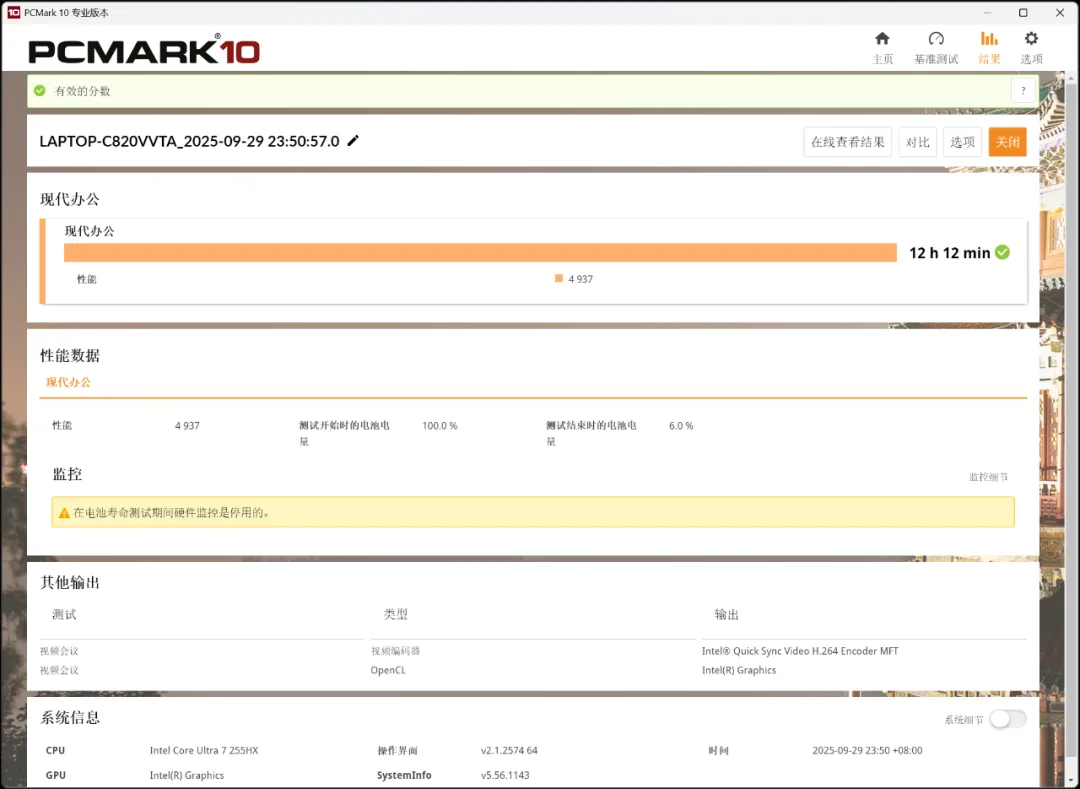This screenshot has width=1080, height=789.
Task: Click the PCMark 10 title bar app icon
Action: [13, 12]
